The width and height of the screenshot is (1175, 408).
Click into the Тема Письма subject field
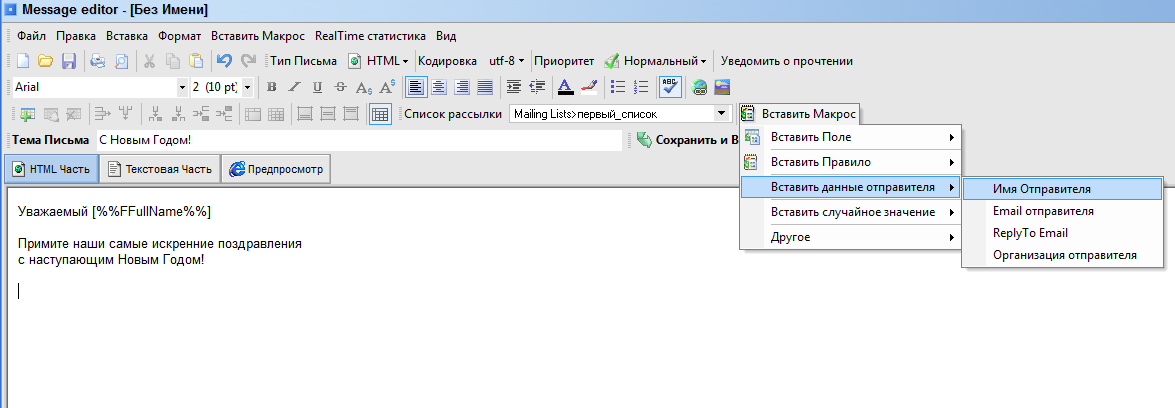pos(360,140)
